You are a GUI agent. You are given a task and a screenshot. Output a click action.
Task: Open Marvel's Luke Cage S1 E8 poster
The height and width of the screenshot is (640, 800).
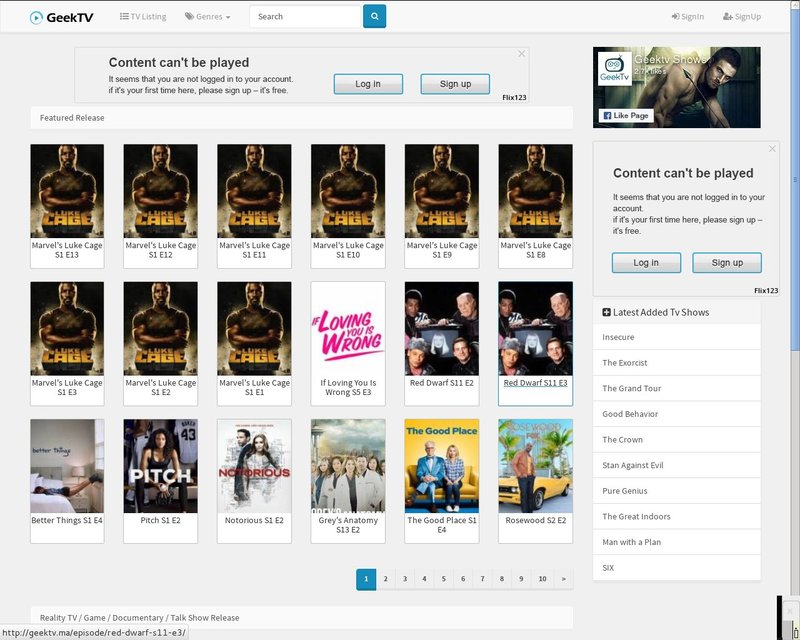pyautogui.click(x=535, y=191)
